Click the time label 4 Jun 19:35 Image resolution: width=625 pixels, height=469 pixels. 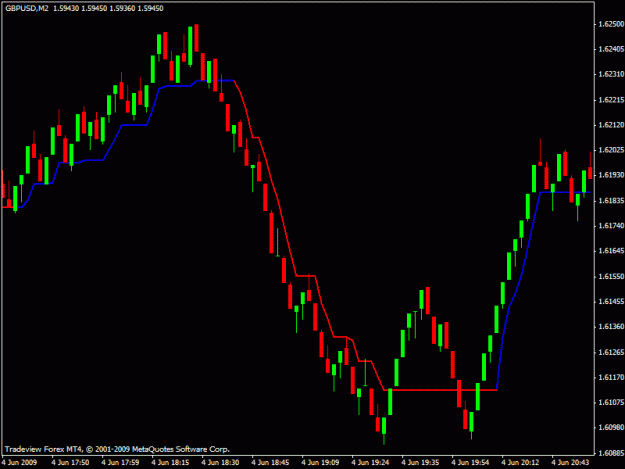[x=420, y=463]
